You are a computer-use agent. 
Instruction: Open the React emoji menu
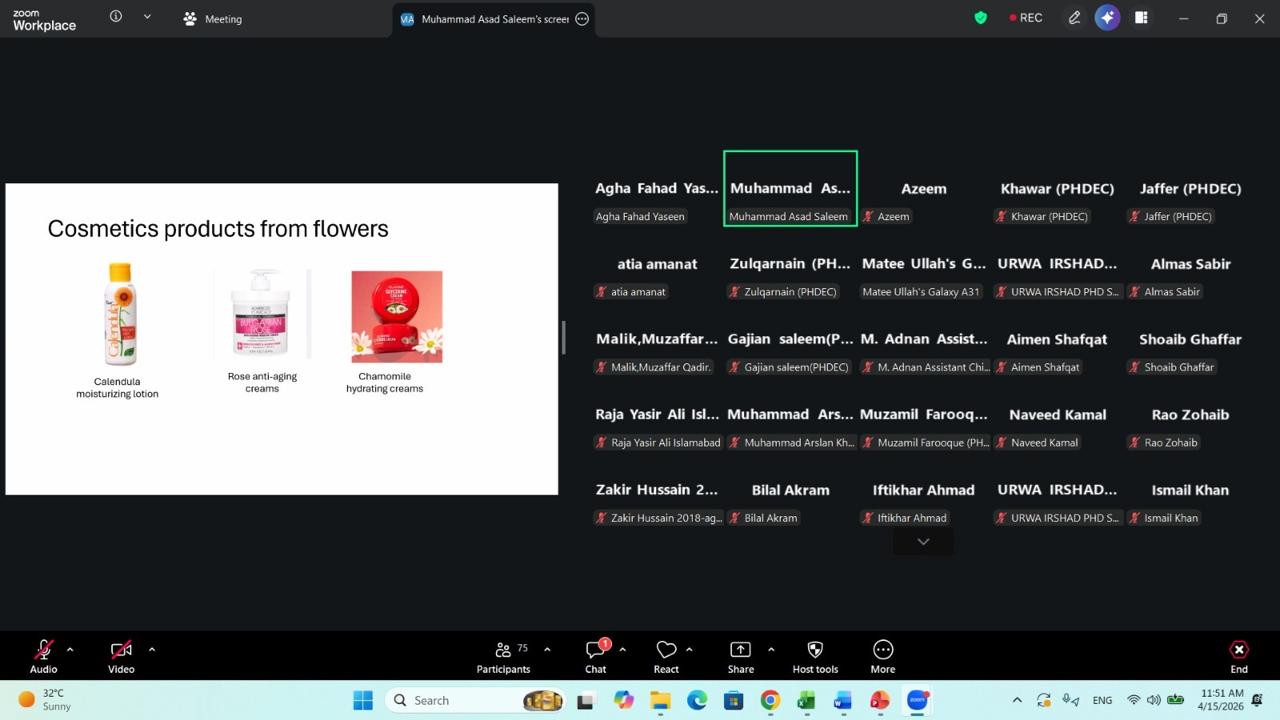click(x=666, y=656)
